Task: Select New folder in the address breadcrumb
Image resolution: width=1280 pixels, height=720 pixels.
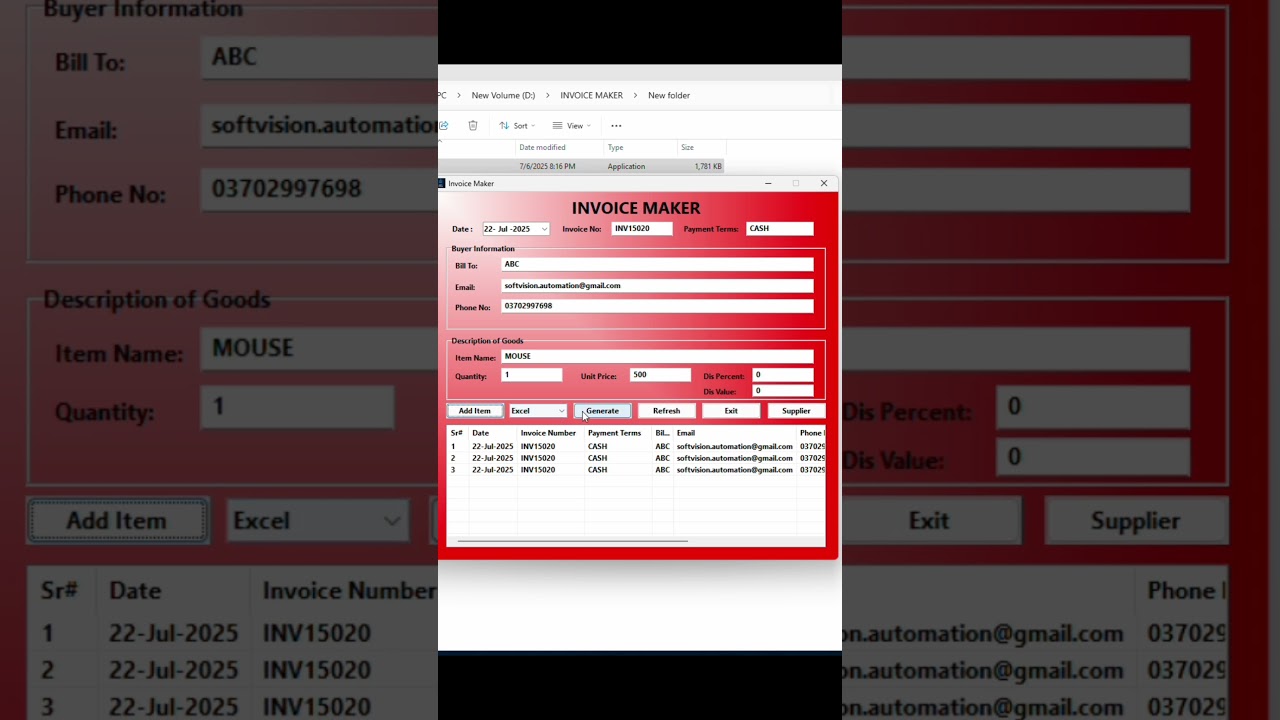Action: click(x=669, y=95)
